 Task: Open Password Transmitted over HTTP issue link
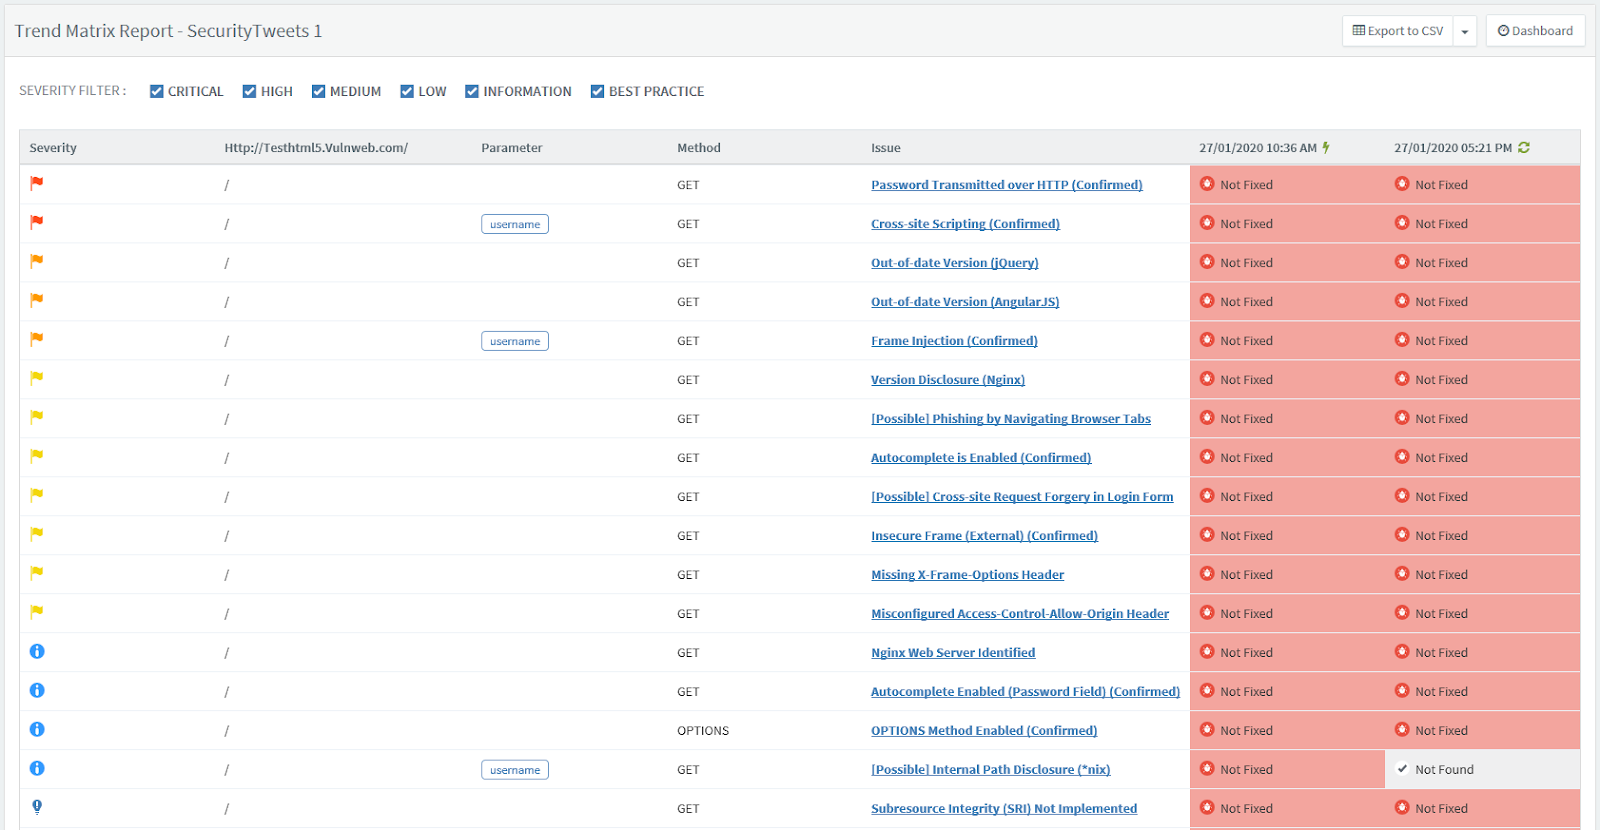tap(1006, 185)
